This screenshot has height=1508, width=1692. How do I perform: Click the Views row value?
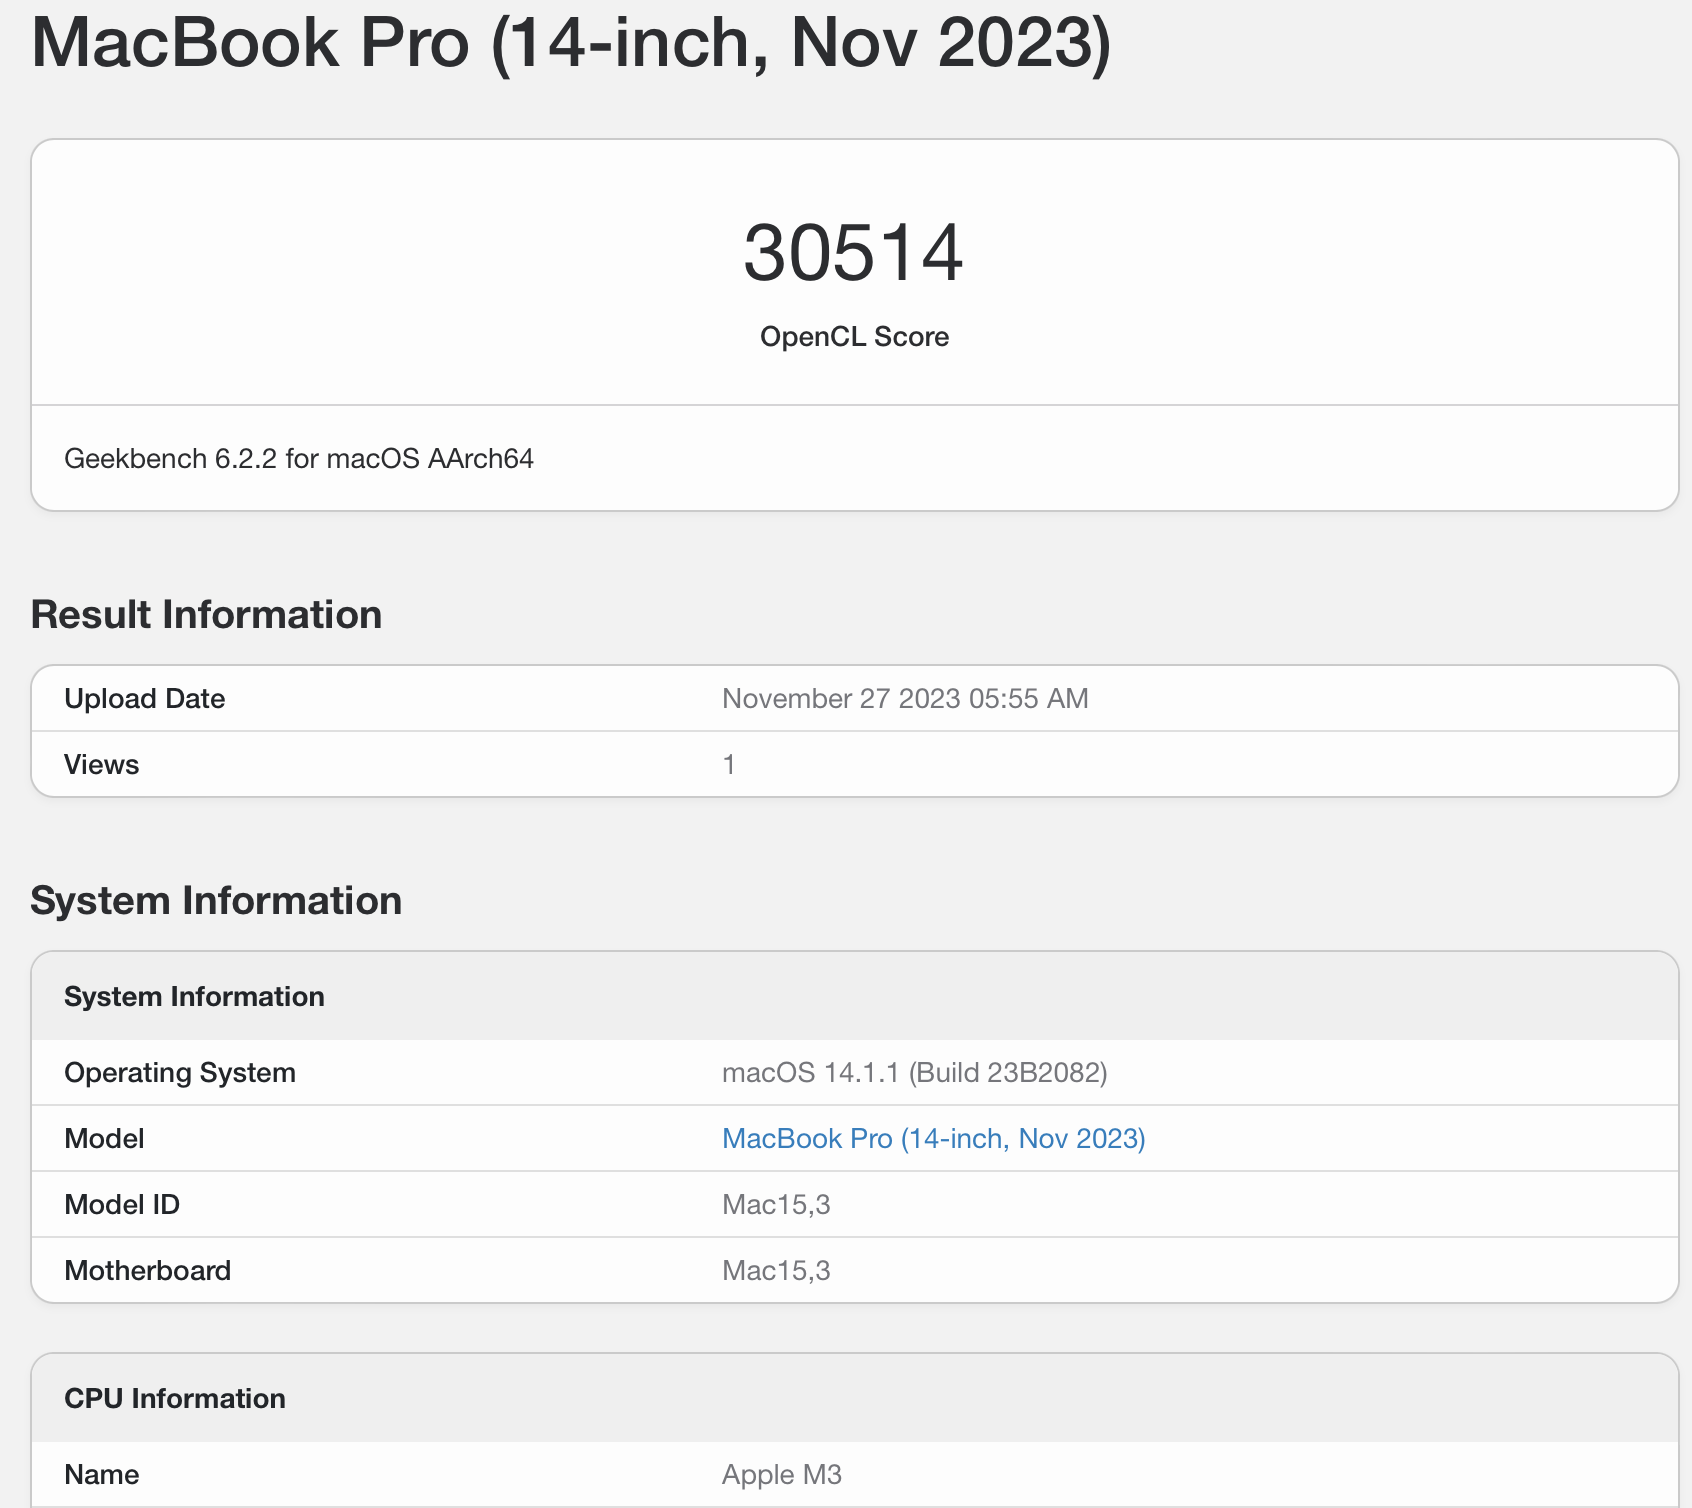pos(729,764)
